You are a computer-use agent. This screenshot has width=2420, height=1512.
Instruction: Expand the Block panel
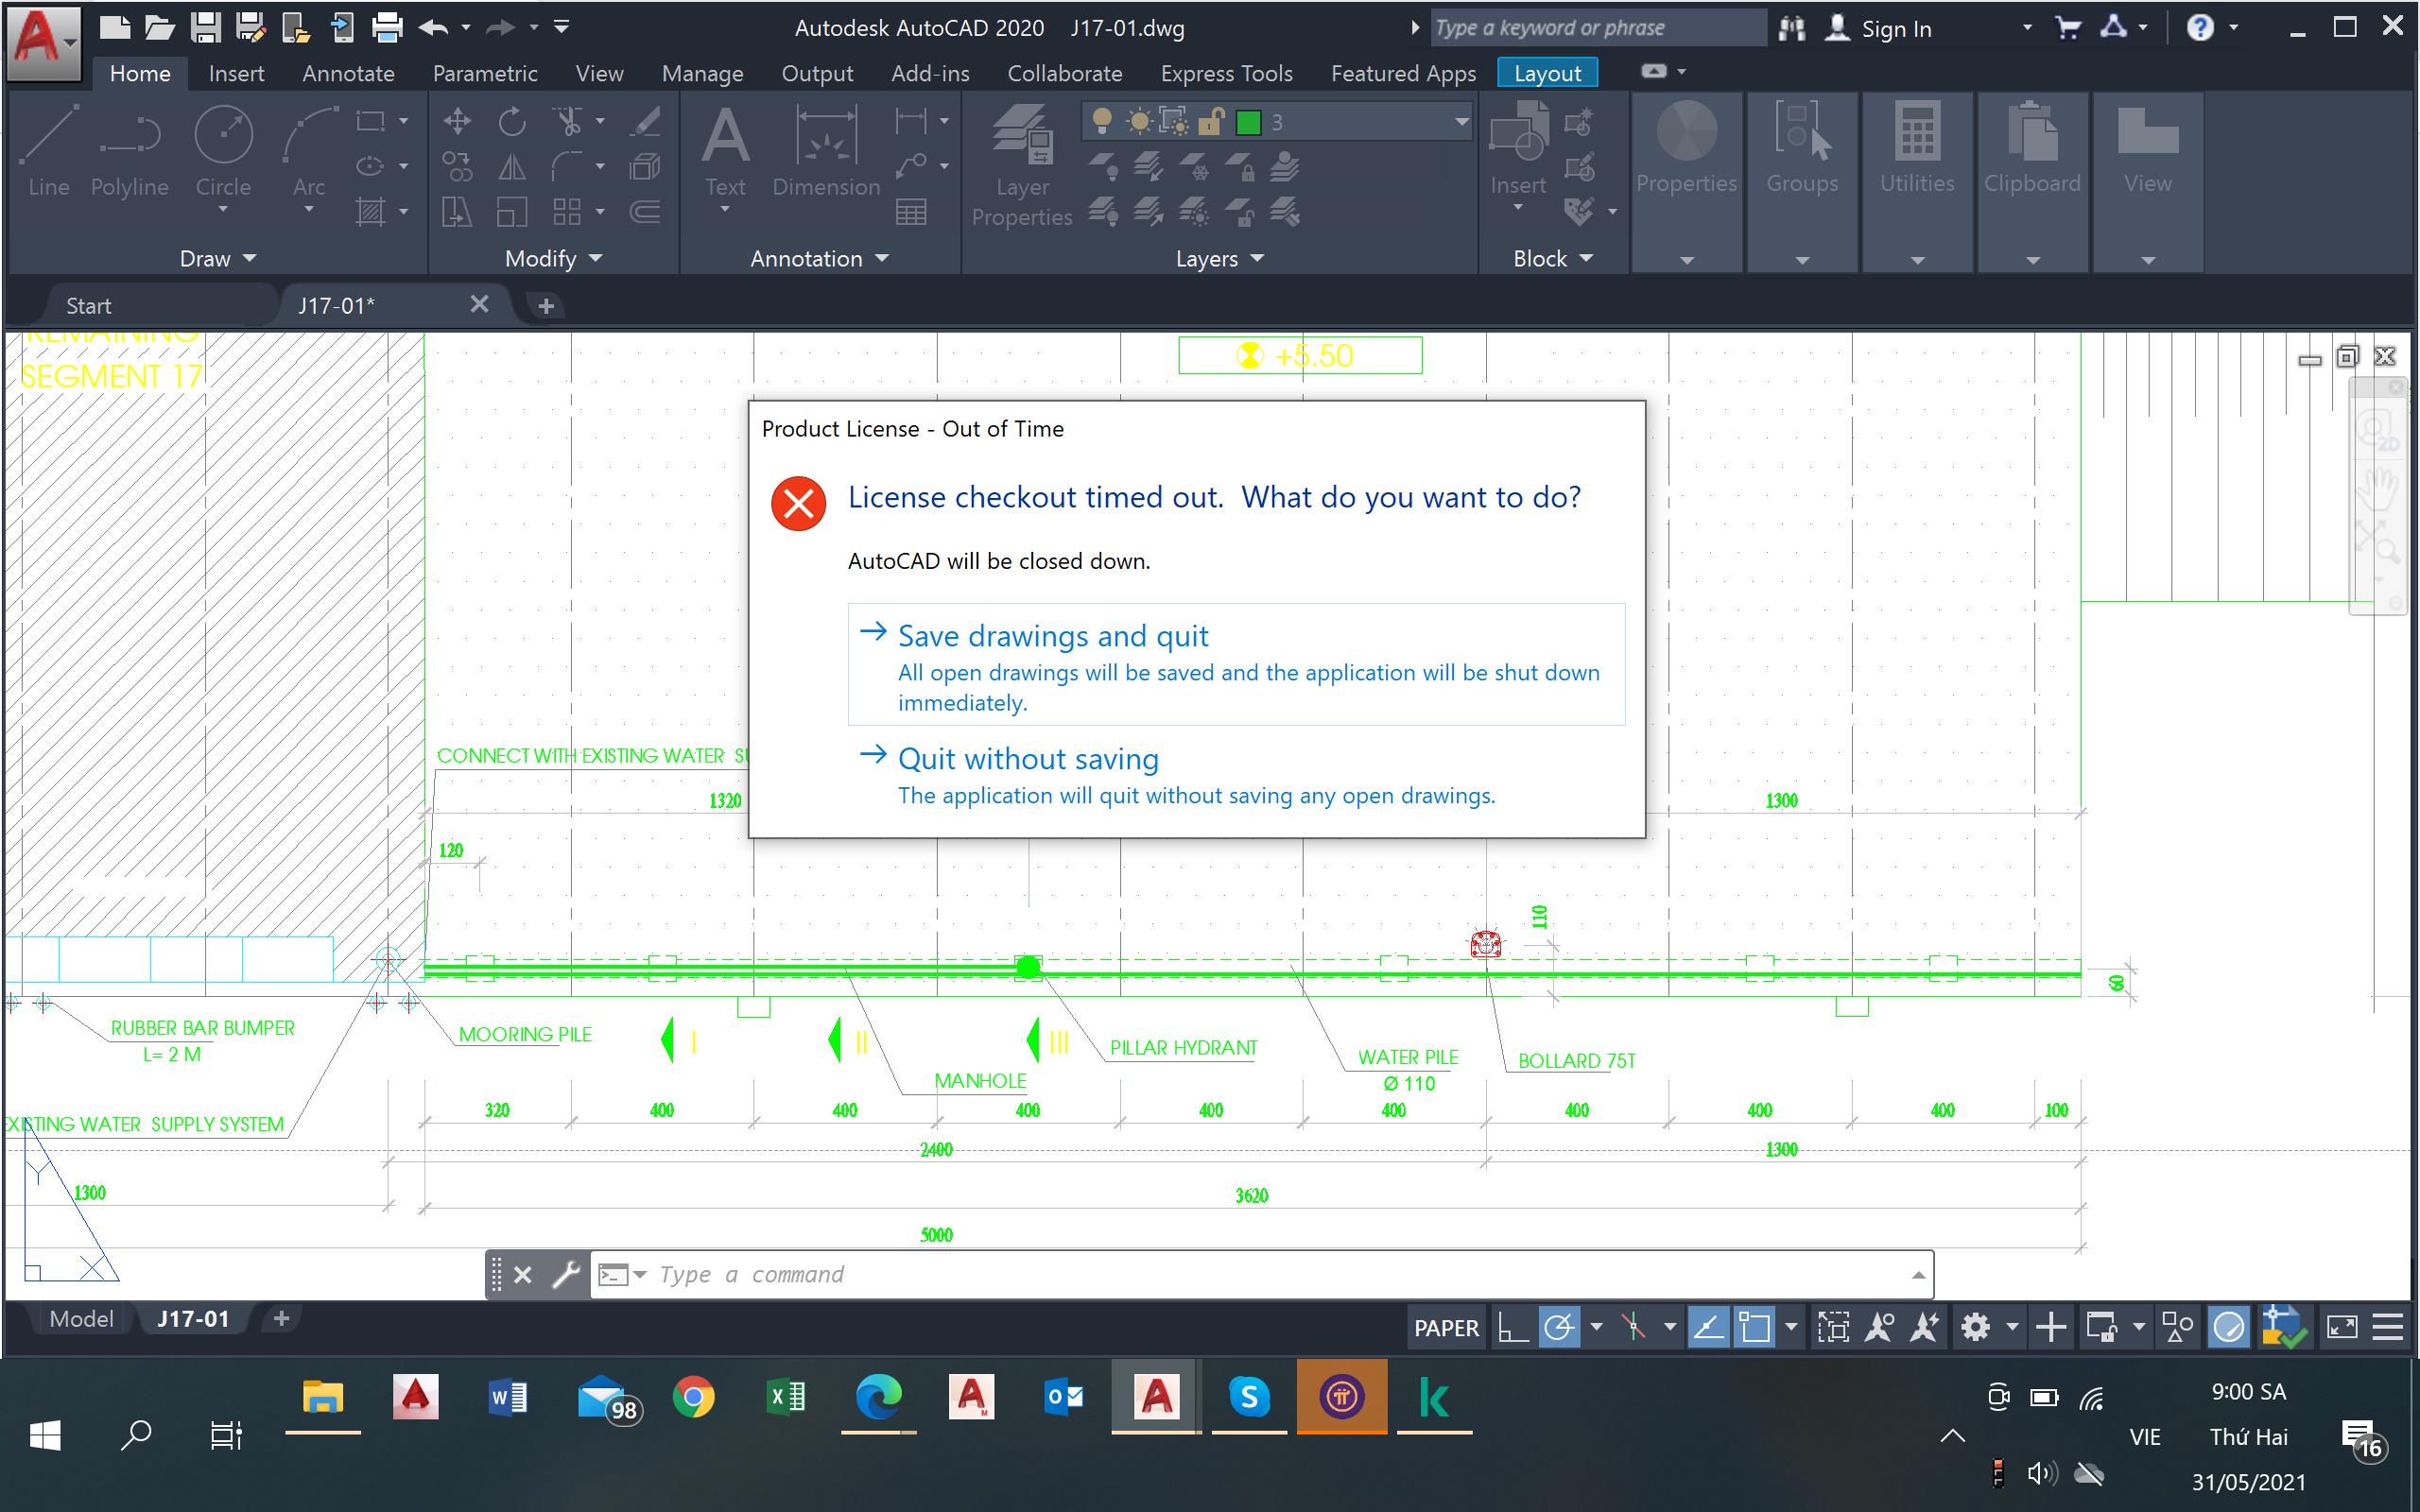[x=1553, y=258]
